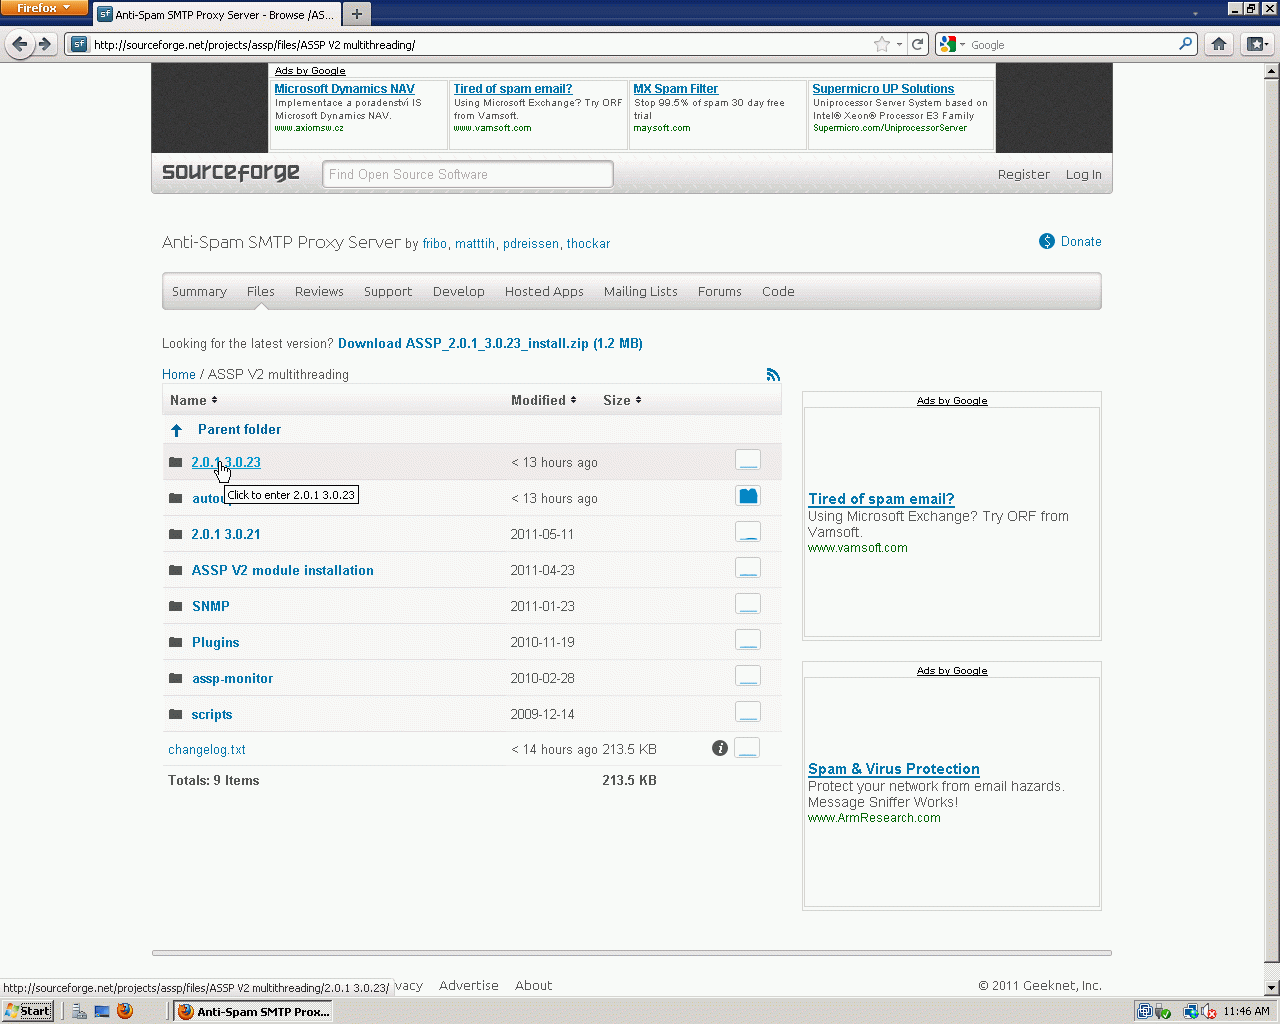
Task: Click the Register link
Action: (x=1024, y=174)
